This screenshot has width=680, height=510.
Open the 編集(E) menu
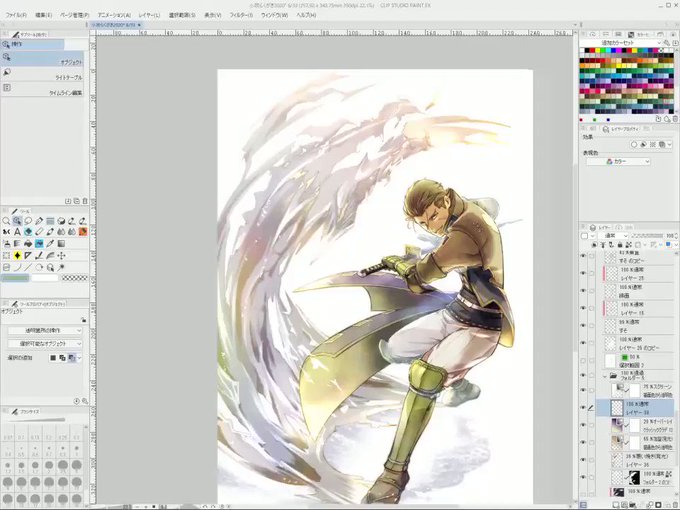[x=43, y=15]
